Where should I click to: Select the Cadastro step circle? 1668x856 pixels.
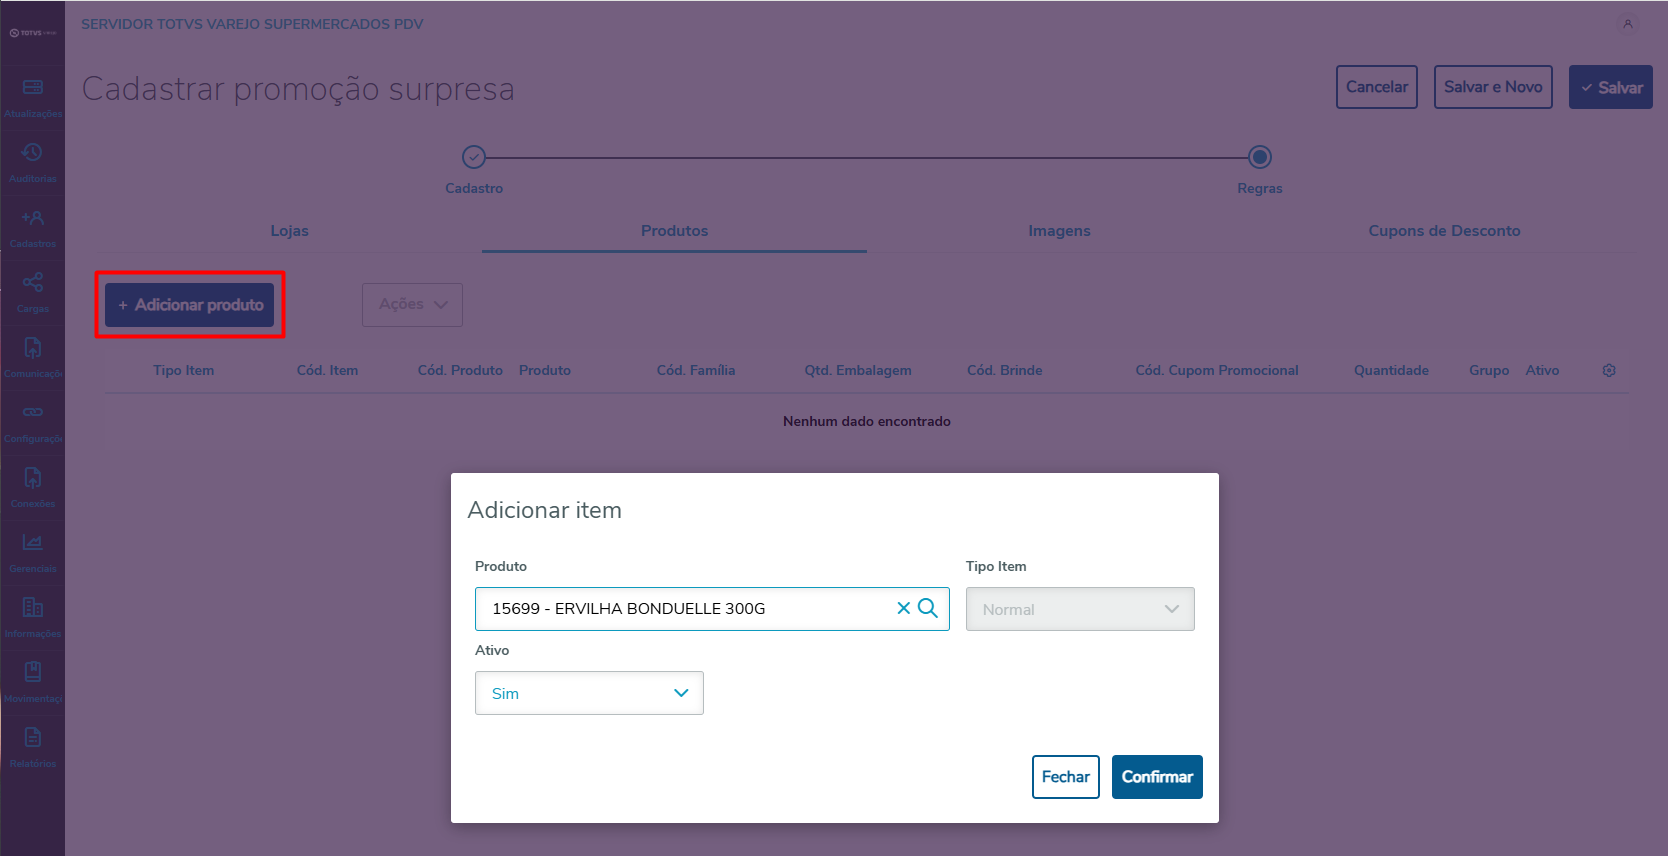pos(474,157)
